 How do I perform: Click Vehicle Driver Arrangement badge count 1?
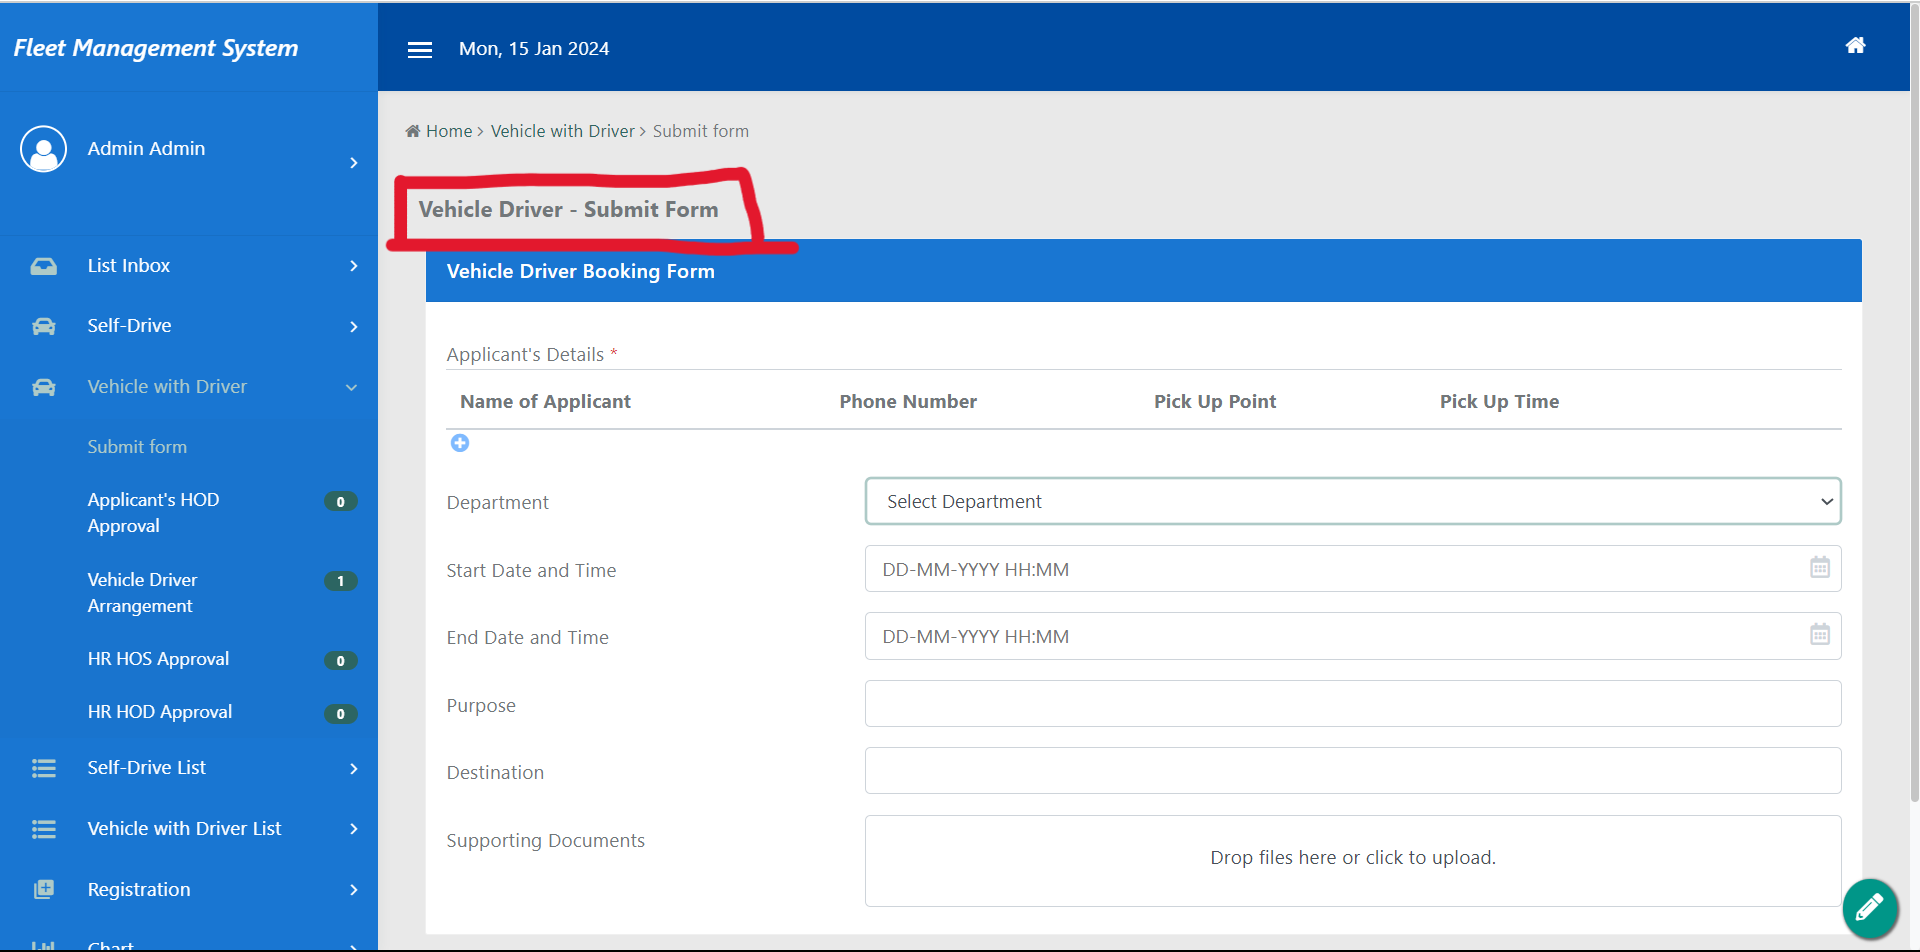point(340,581)
